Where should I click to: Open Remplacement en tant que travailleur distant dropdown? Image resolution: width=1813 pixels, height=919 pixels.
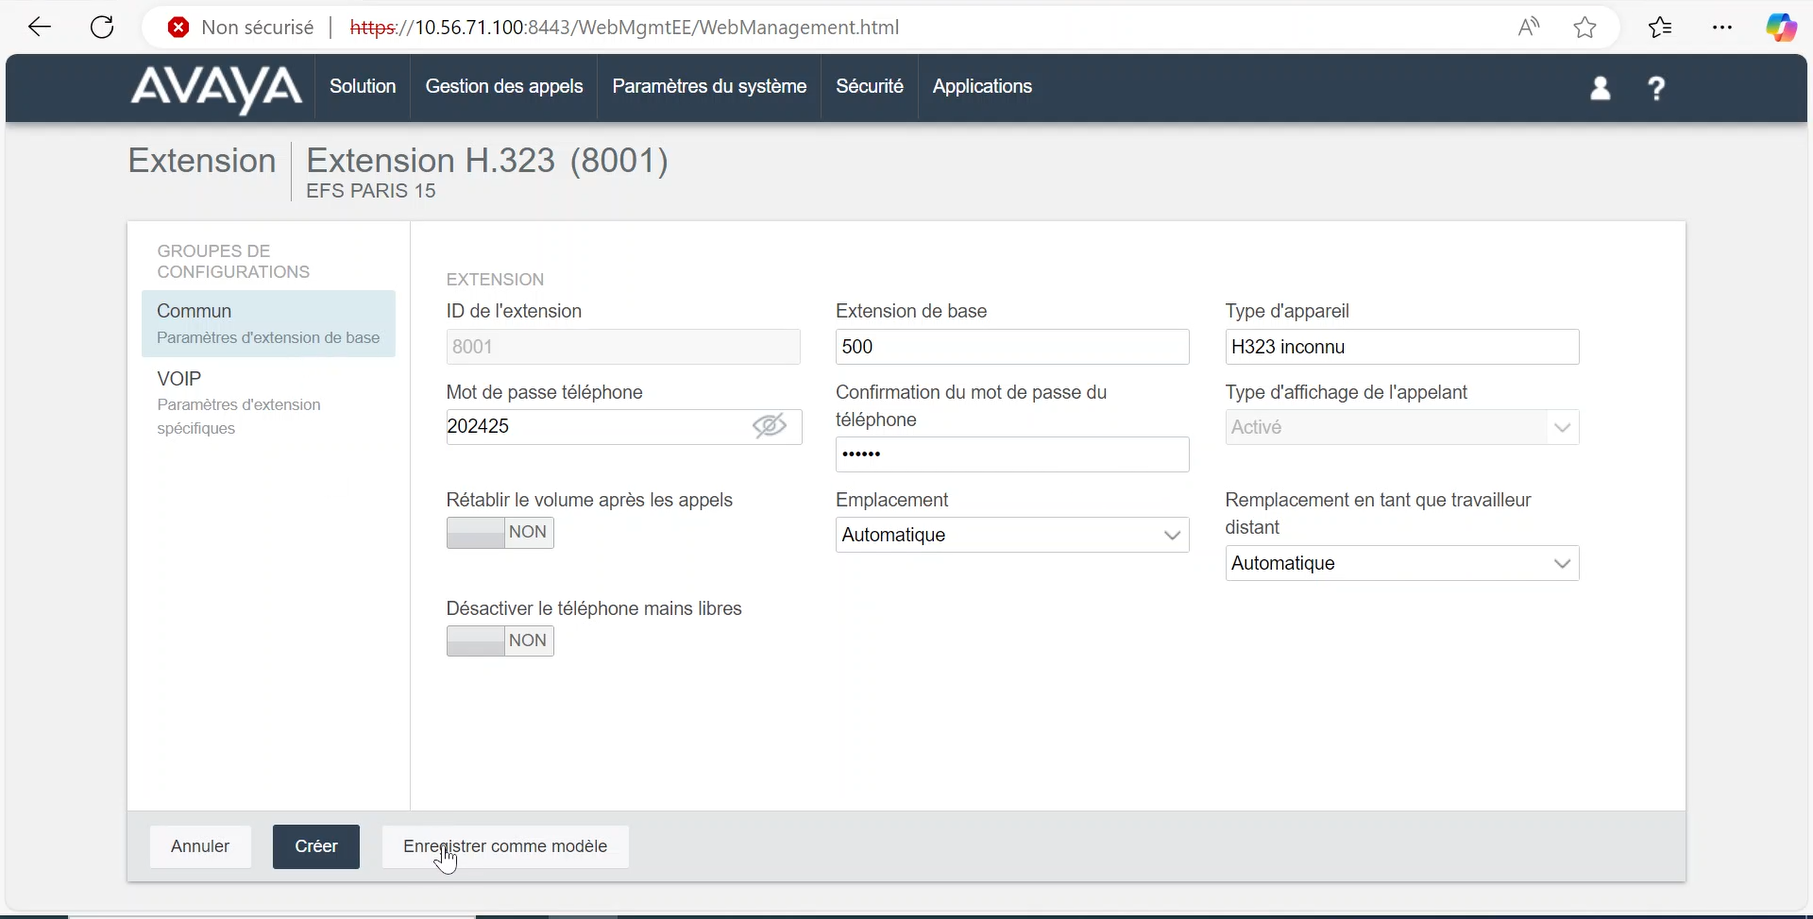1401,563
